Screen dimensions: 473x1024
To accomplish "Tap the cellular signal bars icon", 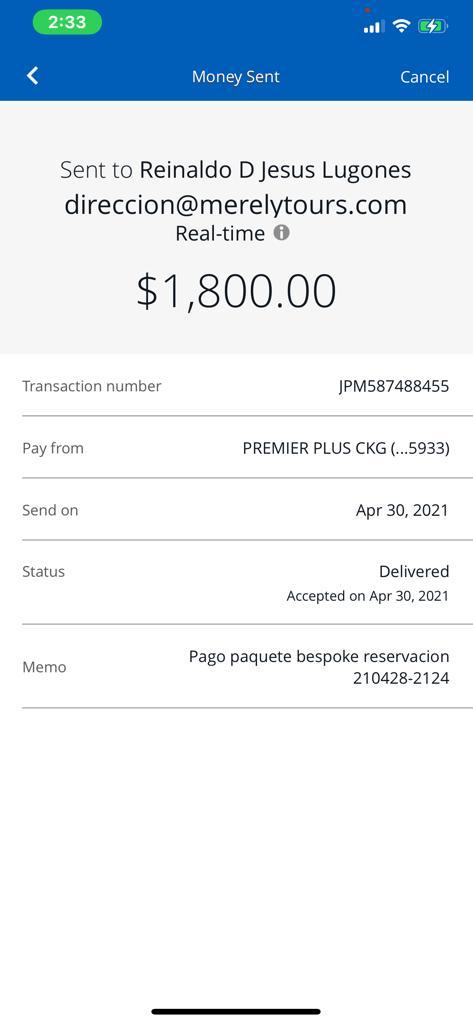I will coord(374,27).
